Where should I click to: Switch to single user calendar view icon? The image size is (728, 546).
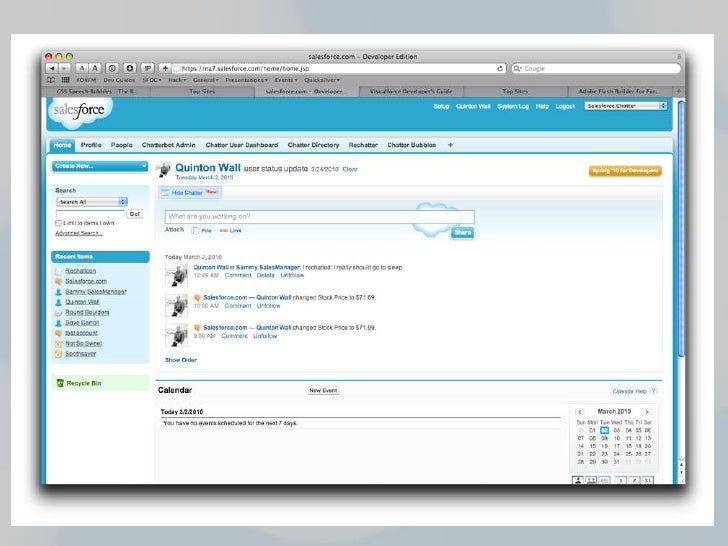(578, 480)
